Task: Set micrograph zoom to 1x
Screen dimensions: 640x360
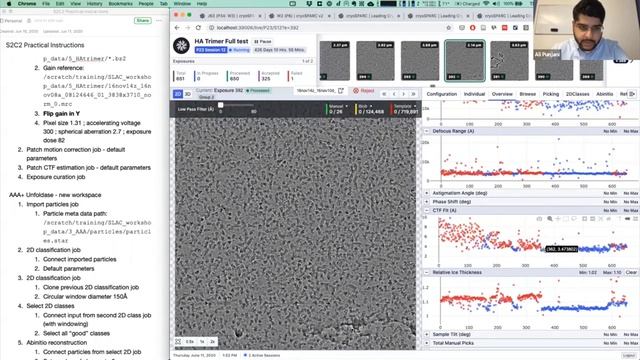Action: pyautogui.click(x=202, y=342)
